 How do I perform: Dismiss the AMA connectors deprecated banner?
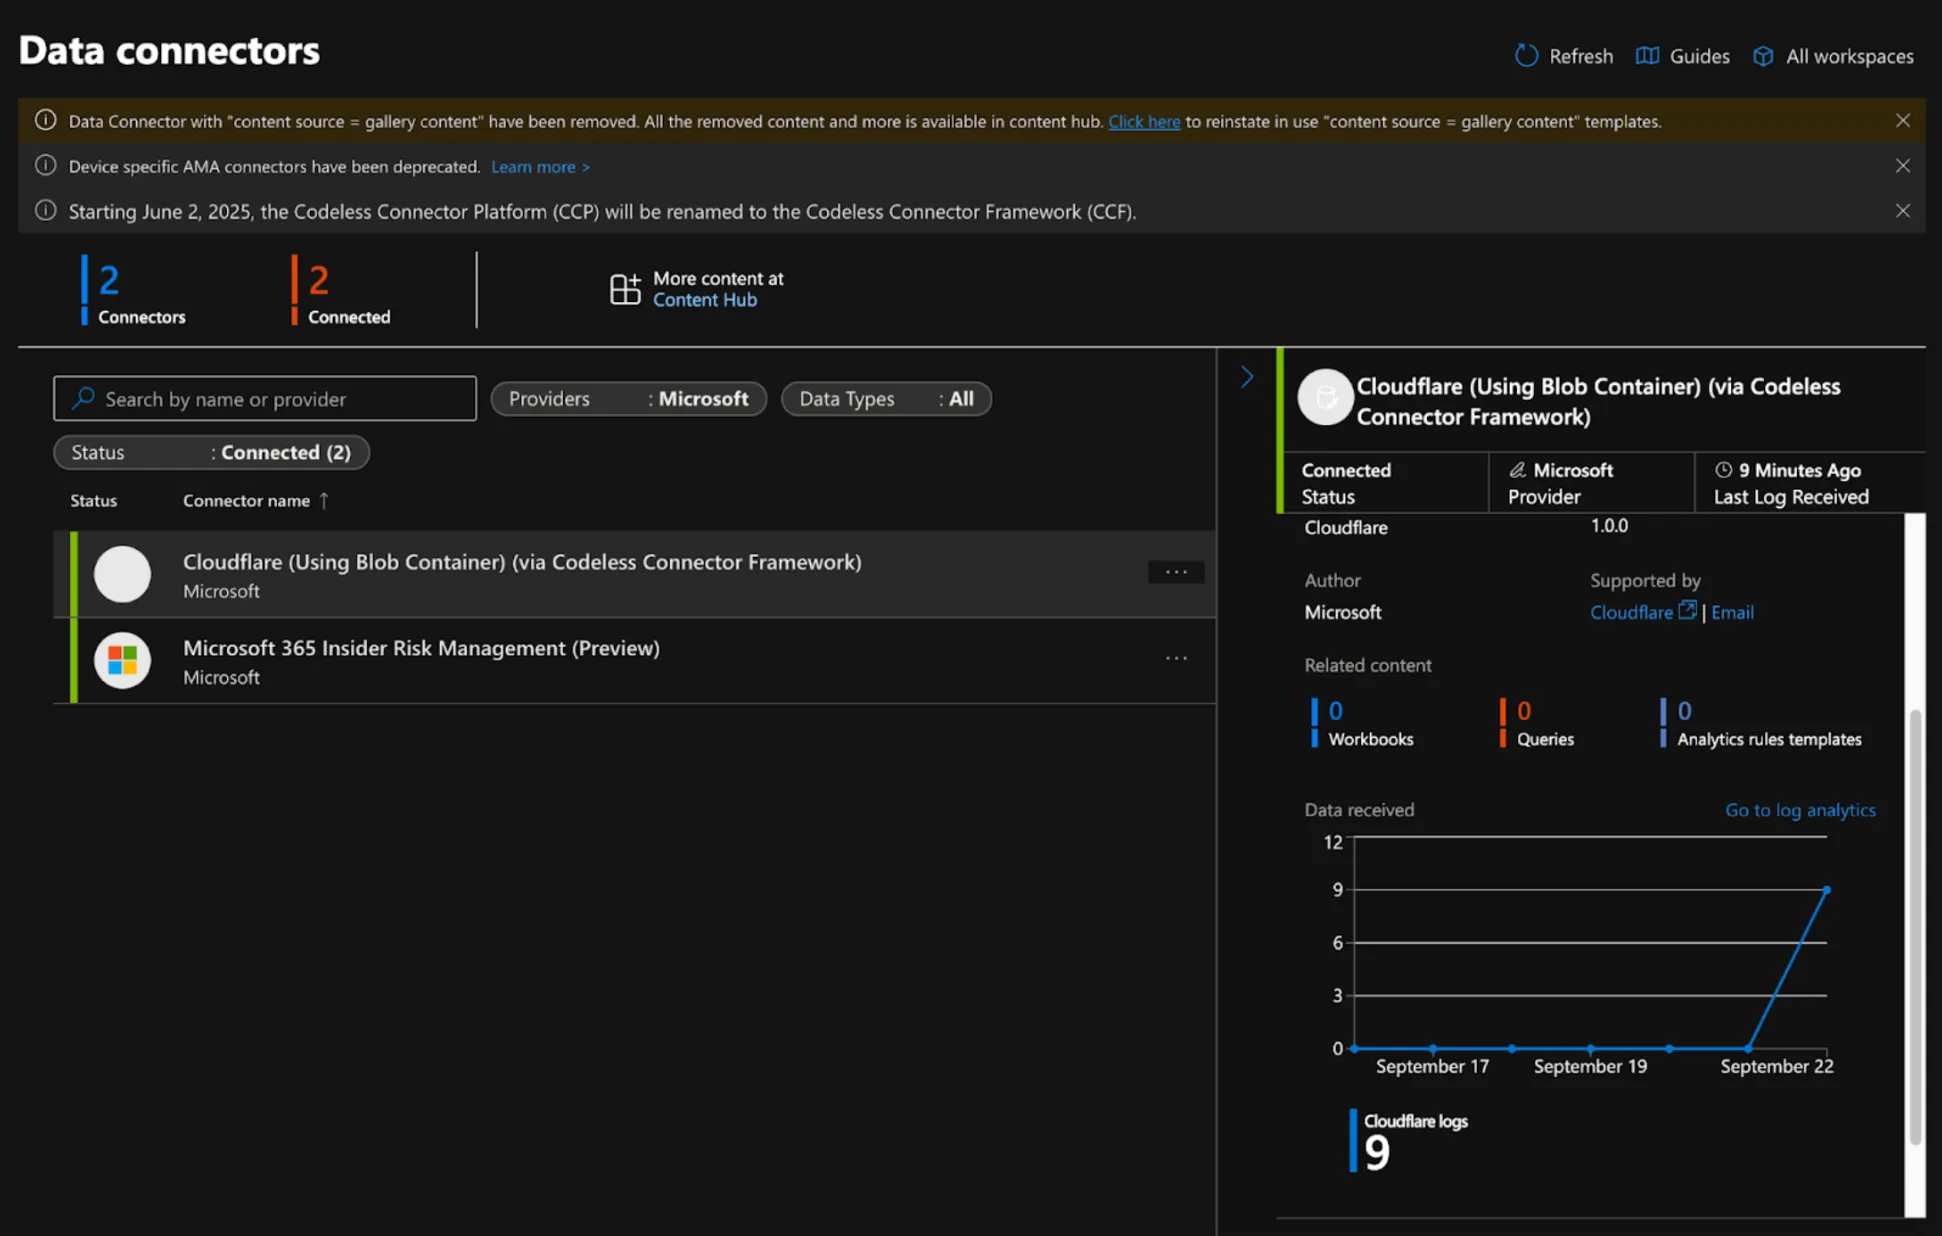(1902, 166)
